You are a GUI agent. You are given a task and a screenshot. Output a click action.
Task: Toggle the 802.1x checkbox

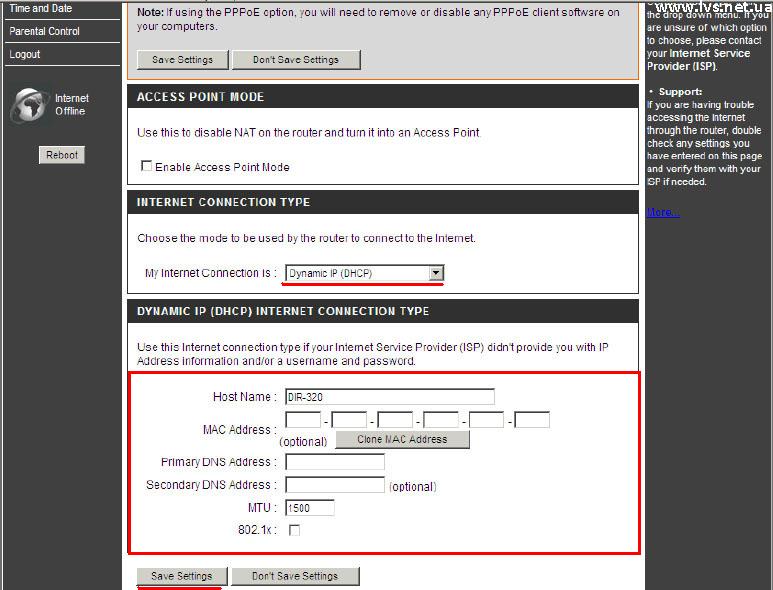click(x=294, y=530)
